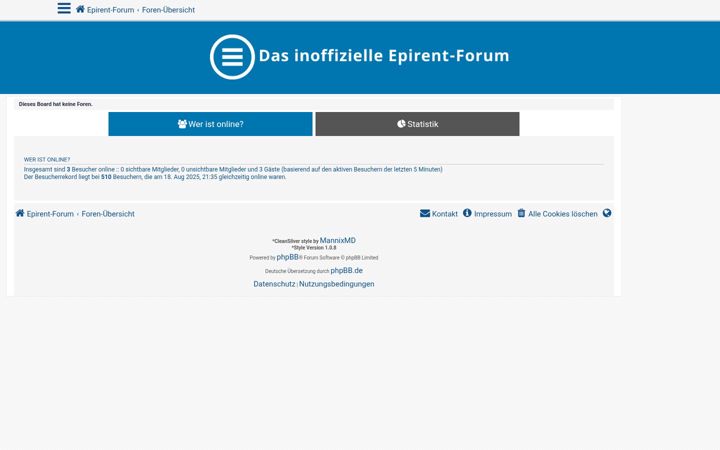Click the WER IST ONLINE? heading link
Image resolution: width=720 pixels, height=450 pixels.
47,160
